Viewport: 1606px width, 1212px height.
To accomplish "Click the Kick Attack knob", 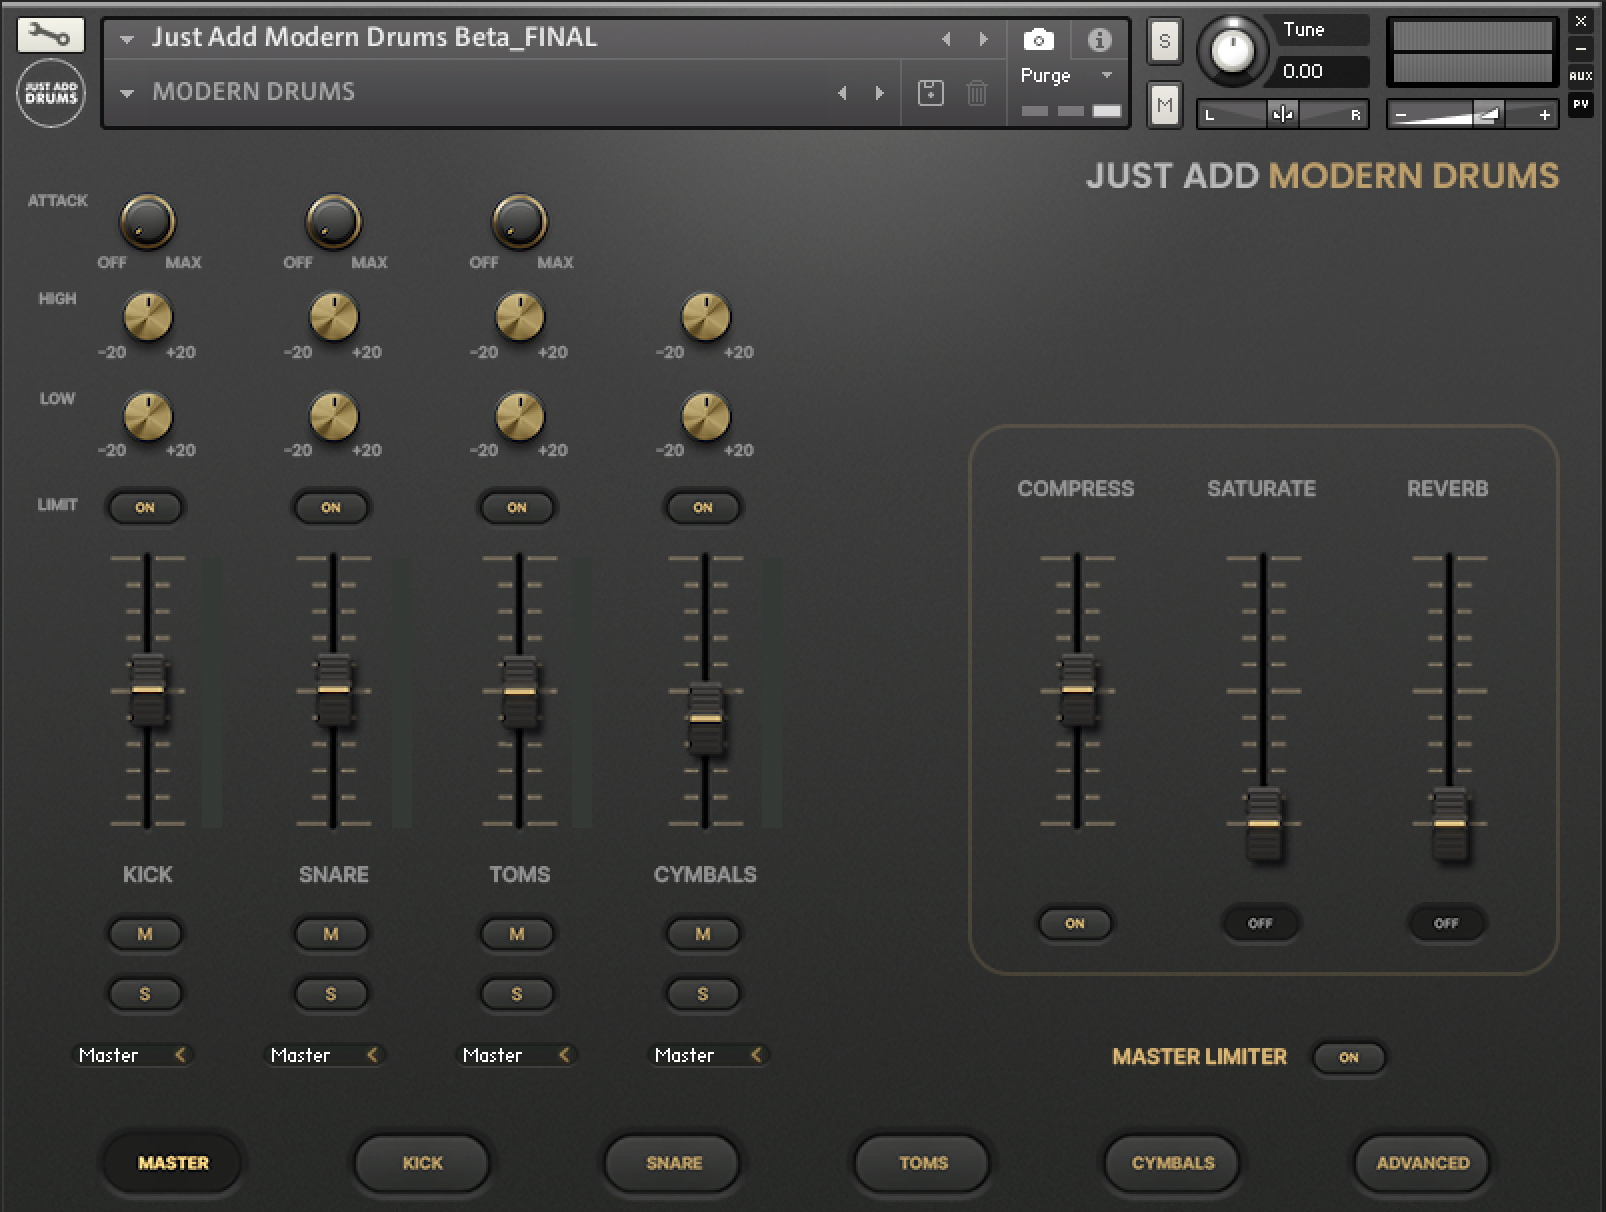I will point(147,221).
